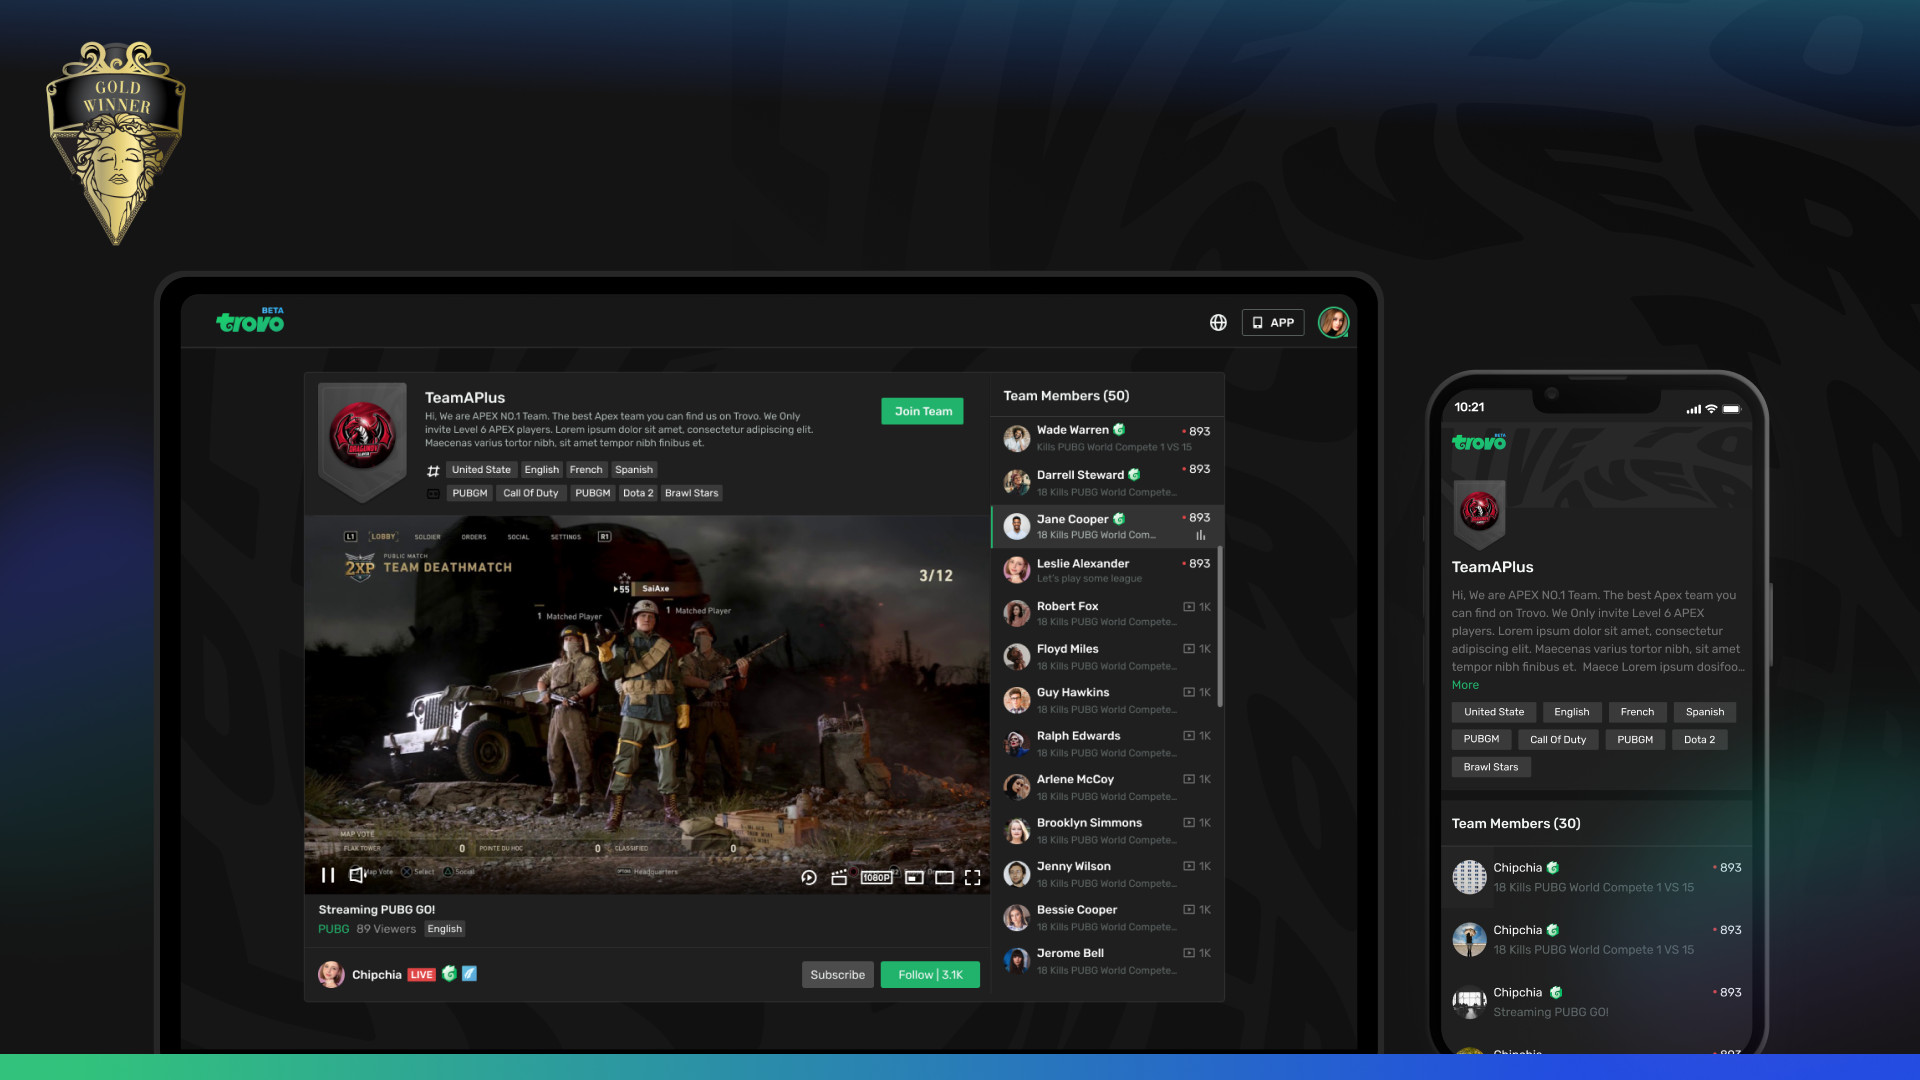Click the Subscribe button
This screenshot has width=1920, height=1080.
pyautogui.click(x=837, y=975)
